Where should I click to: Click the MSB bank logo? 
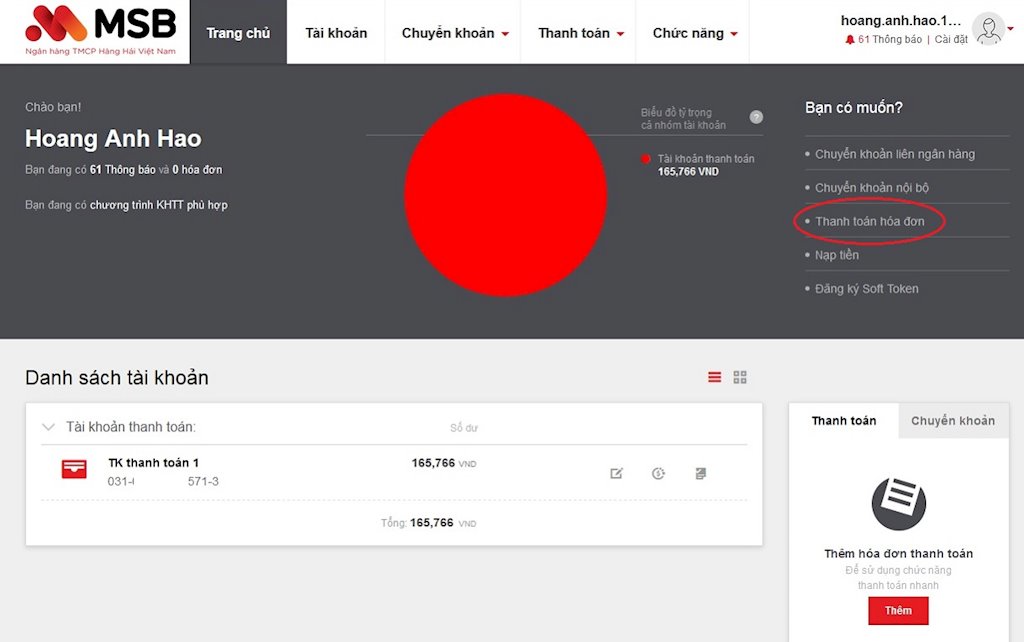pos(100,30)
